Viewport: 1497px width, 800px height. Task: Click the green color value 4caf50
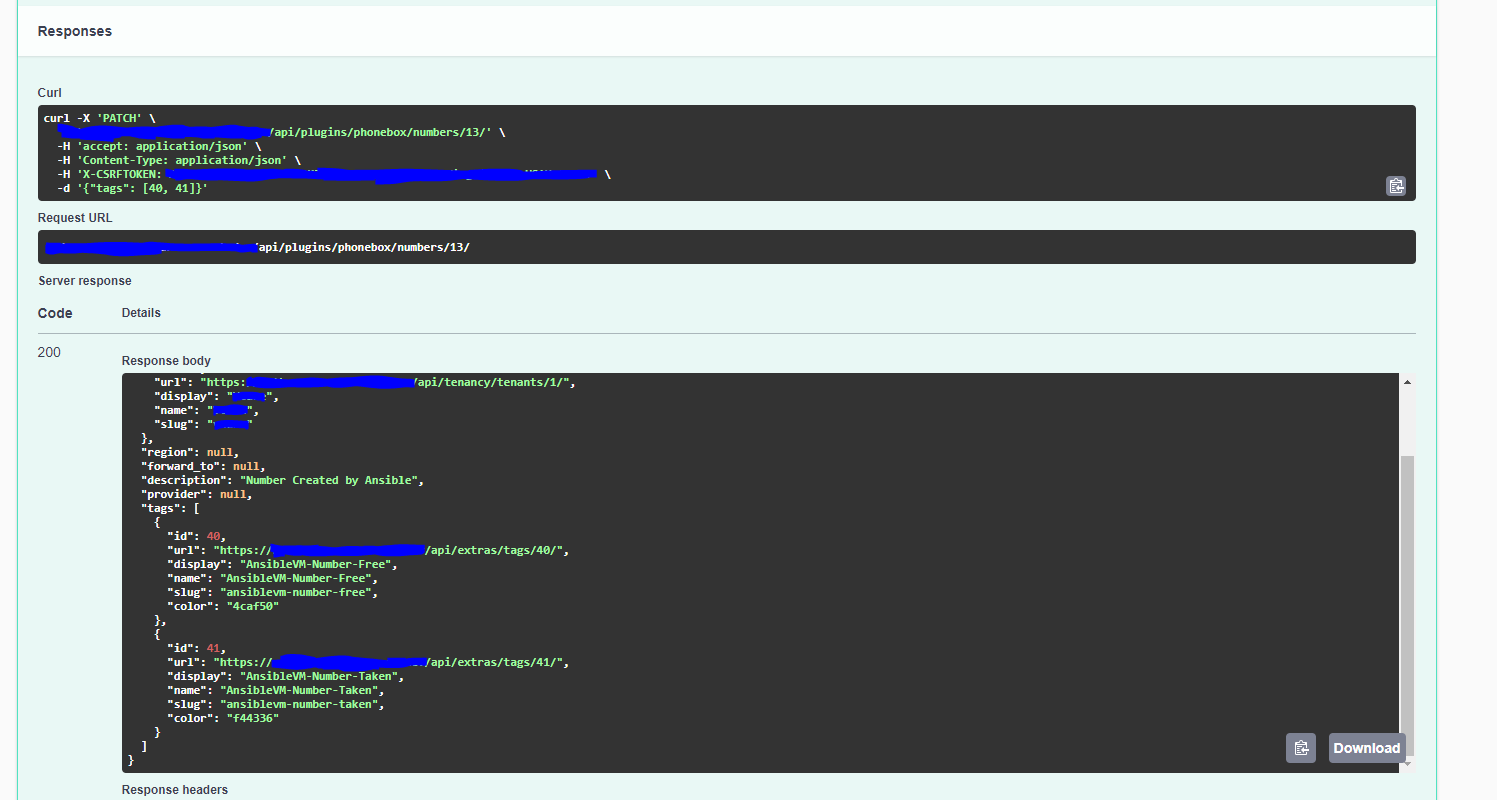click(251, 605)
